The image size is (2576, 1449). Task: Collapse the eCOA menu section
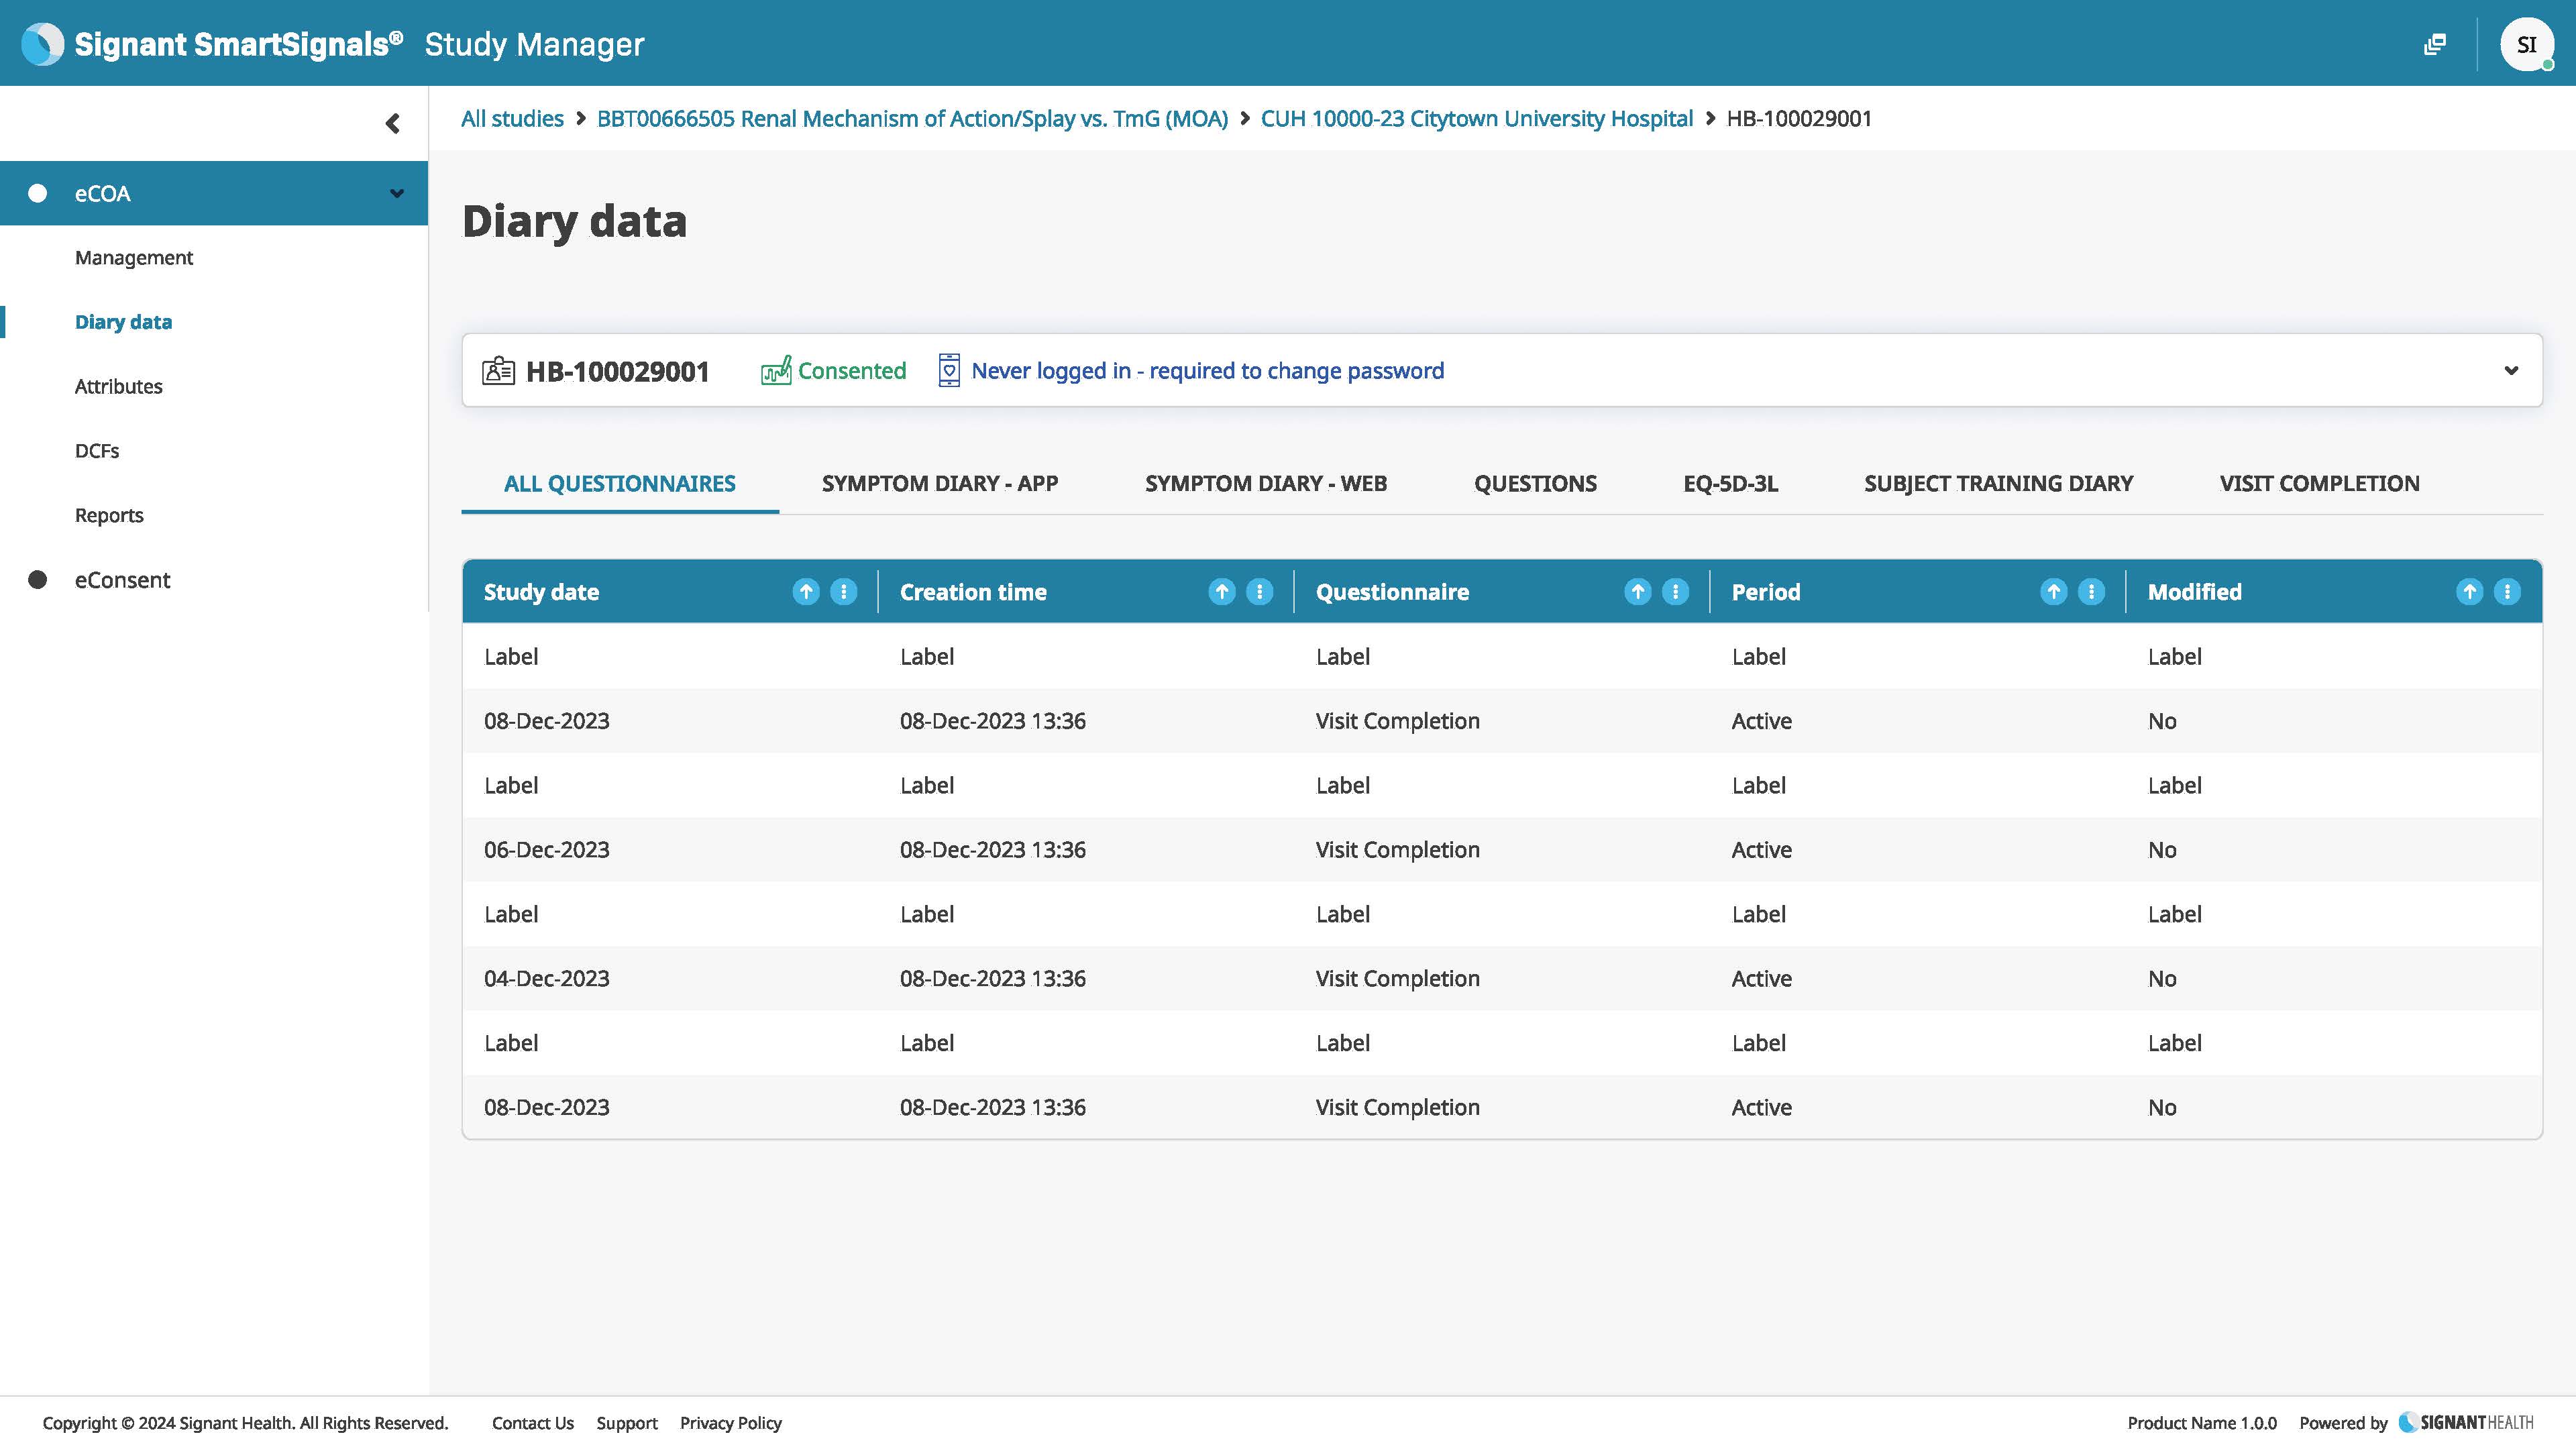point(397,194)
